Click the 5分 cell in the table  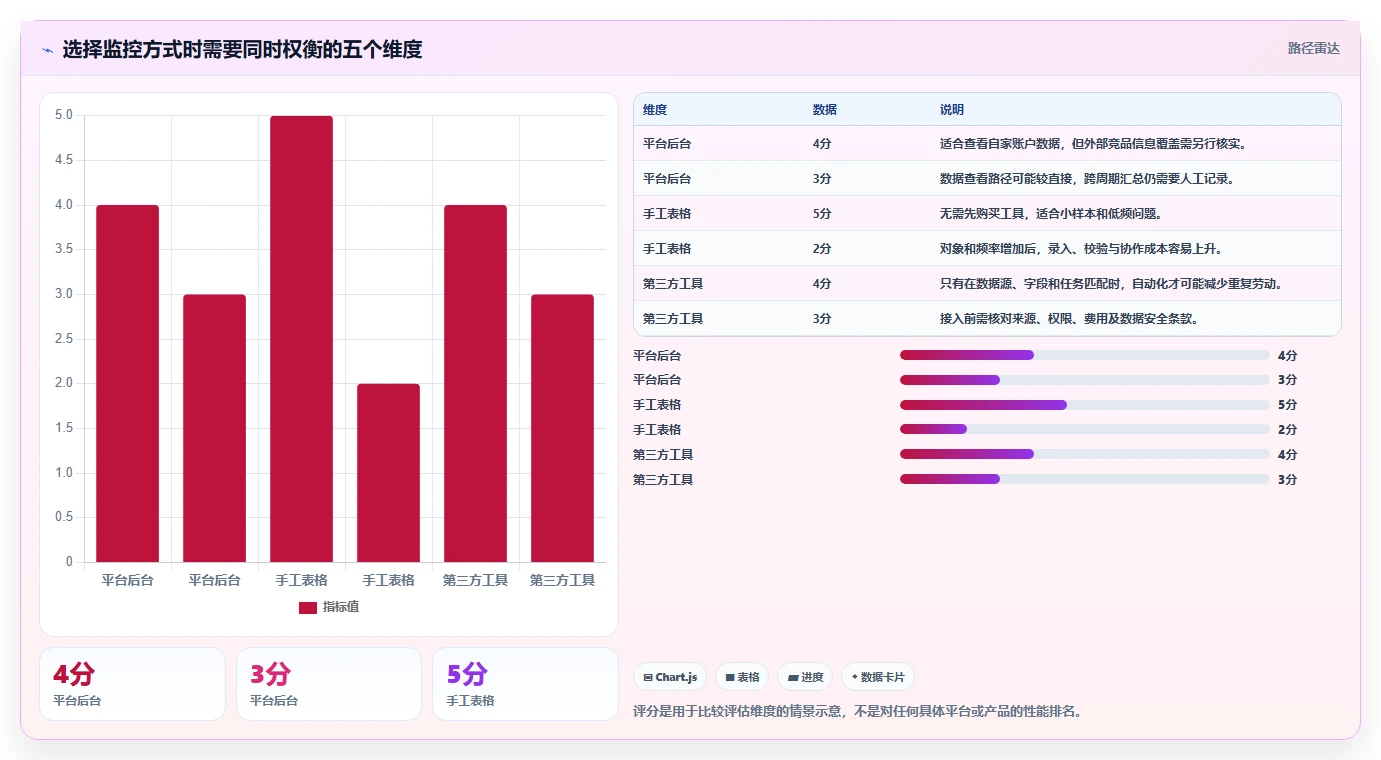coord(822,214)
